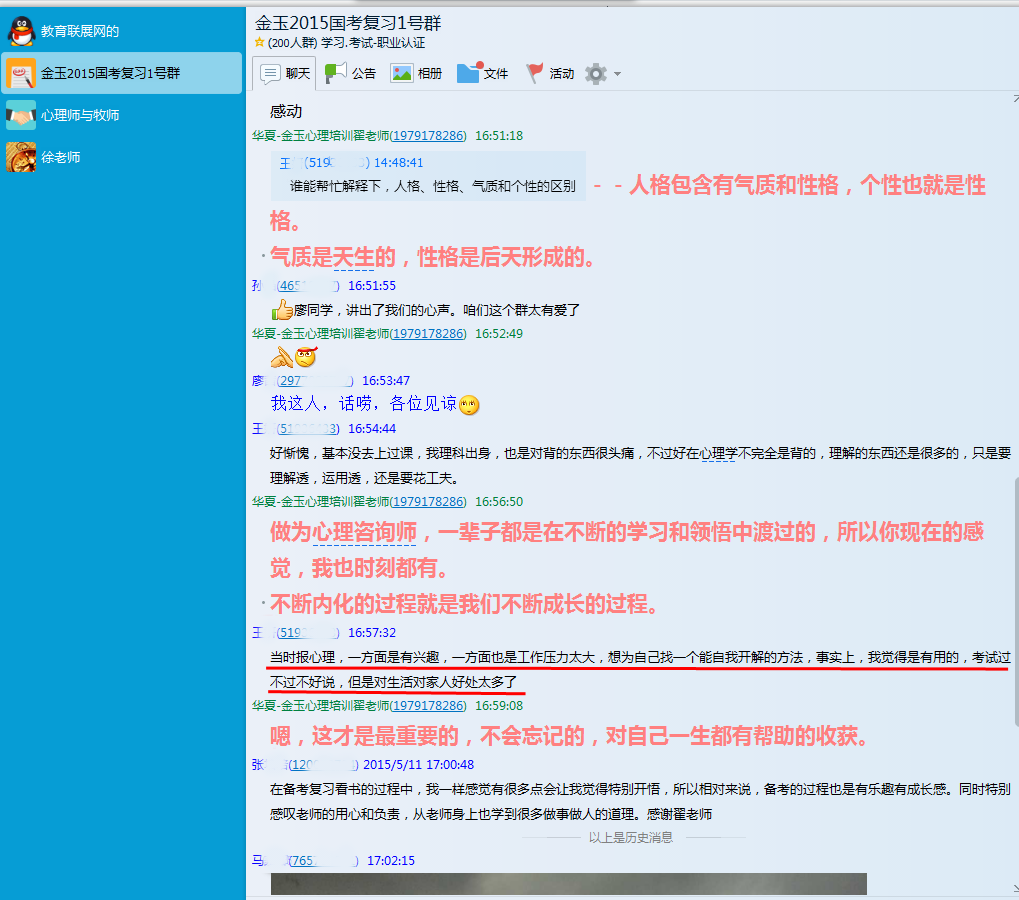Screen dimensions: 1019x900
Task: Click the face emoji after 各位见谅
Action: (469, 405)
